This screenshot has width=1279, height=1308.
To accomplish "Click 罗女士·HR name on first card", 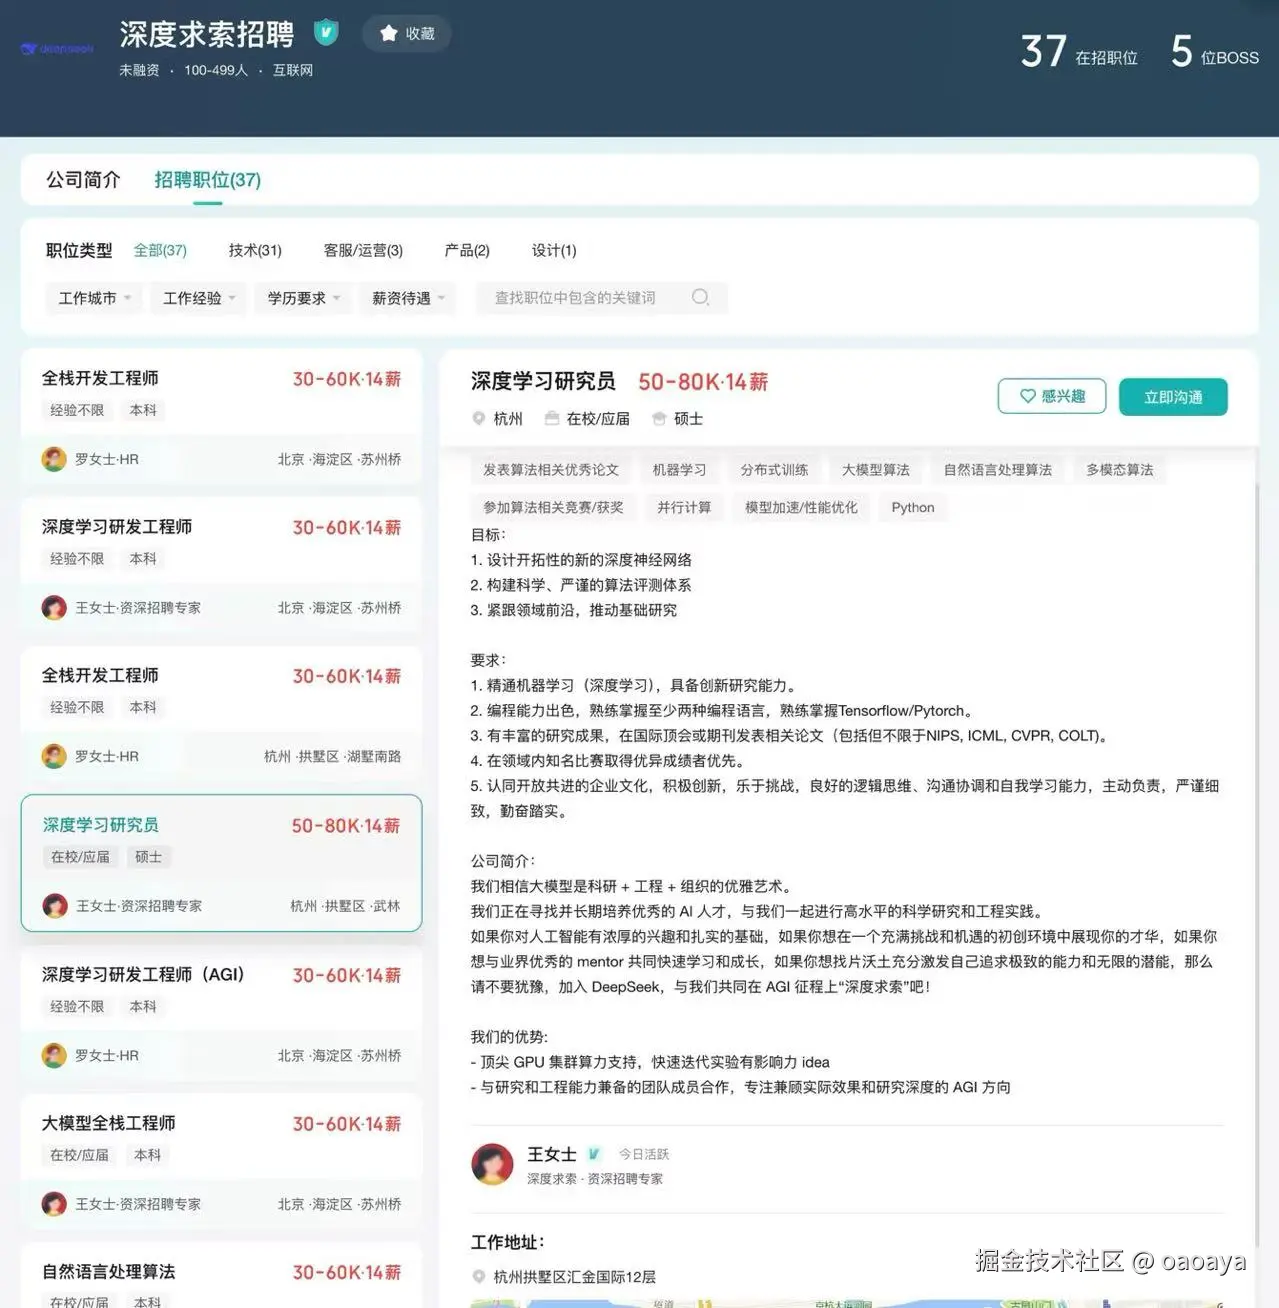I will [107, 459].
